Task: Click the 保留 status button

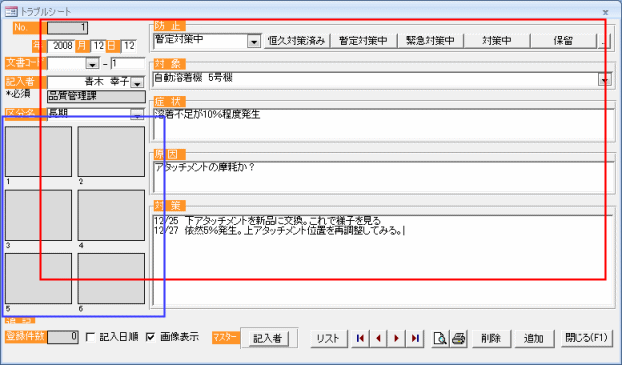Action: pos(563,40)
